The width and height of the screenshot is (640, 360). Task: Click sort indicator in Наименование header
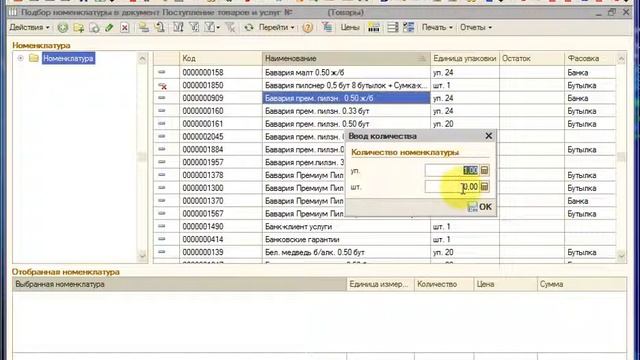421,59
